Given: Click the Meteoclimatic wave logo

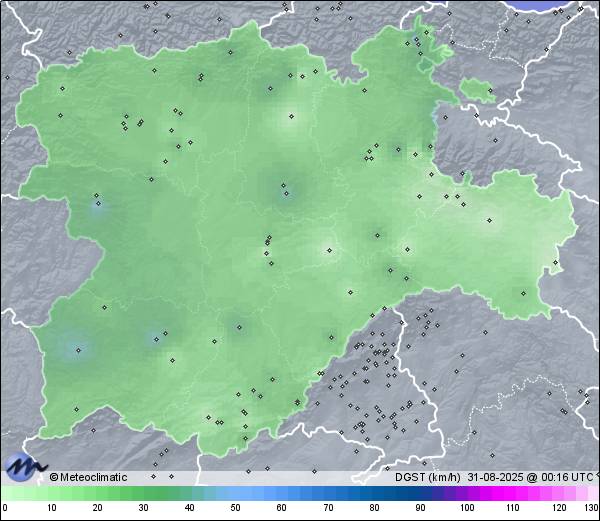Looking at the screenshot, I should pyautogui.click(x=26, y=467).
